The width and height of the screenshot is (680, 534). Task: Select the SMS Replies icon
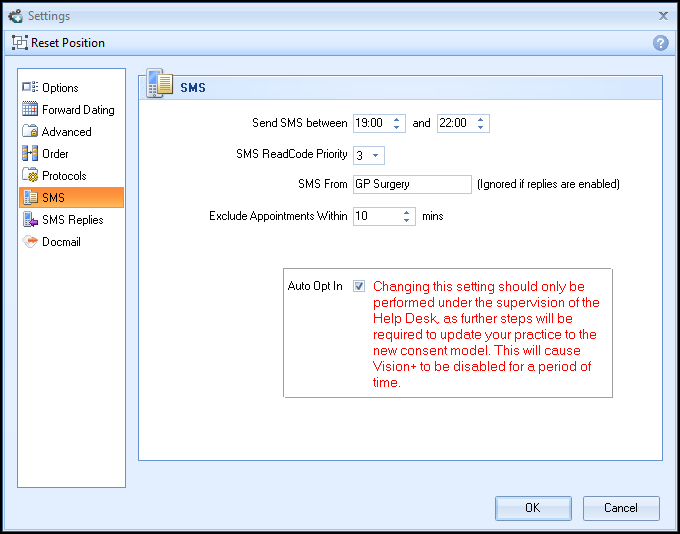pos(30,220)
